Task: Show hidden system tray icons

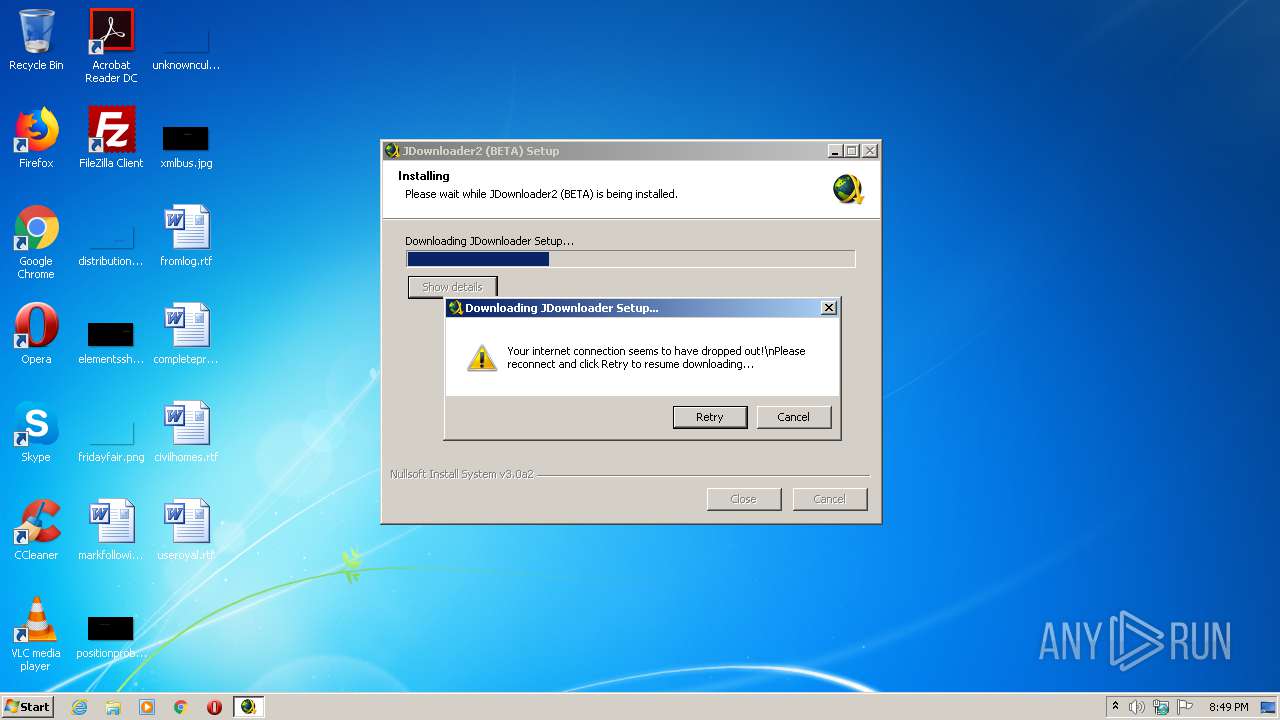Action: (x=1115, y=707)
